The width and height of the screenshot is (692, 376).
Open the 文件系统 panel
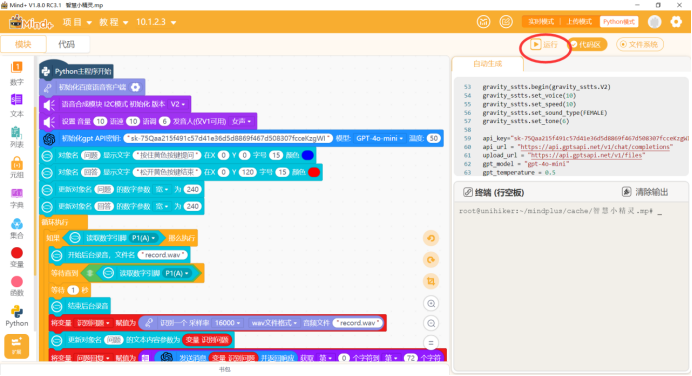click(640, 45)
